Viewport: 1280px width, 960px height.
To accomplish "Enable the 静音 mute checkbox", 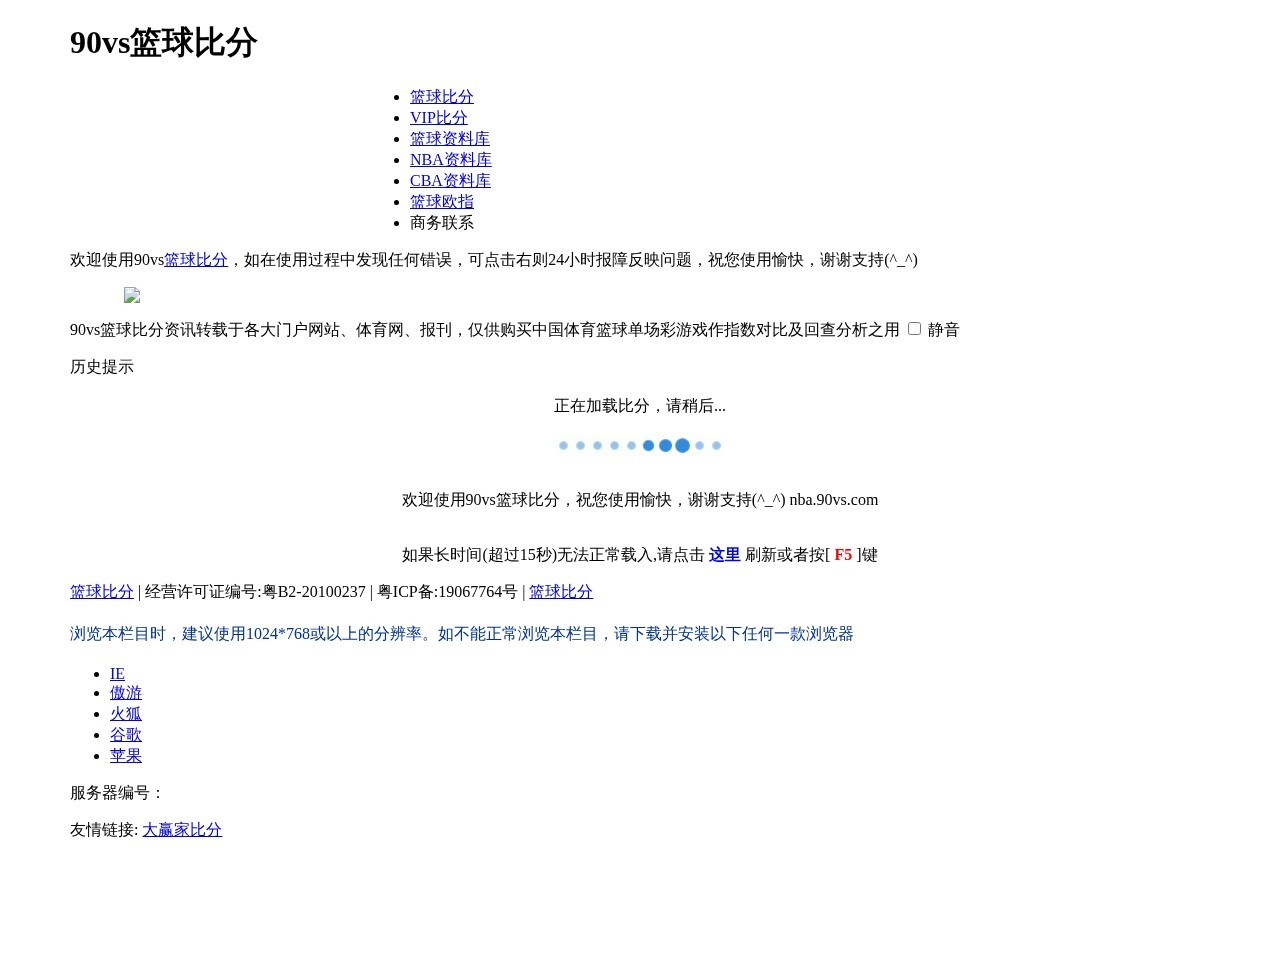I will (x=913, y=328).
